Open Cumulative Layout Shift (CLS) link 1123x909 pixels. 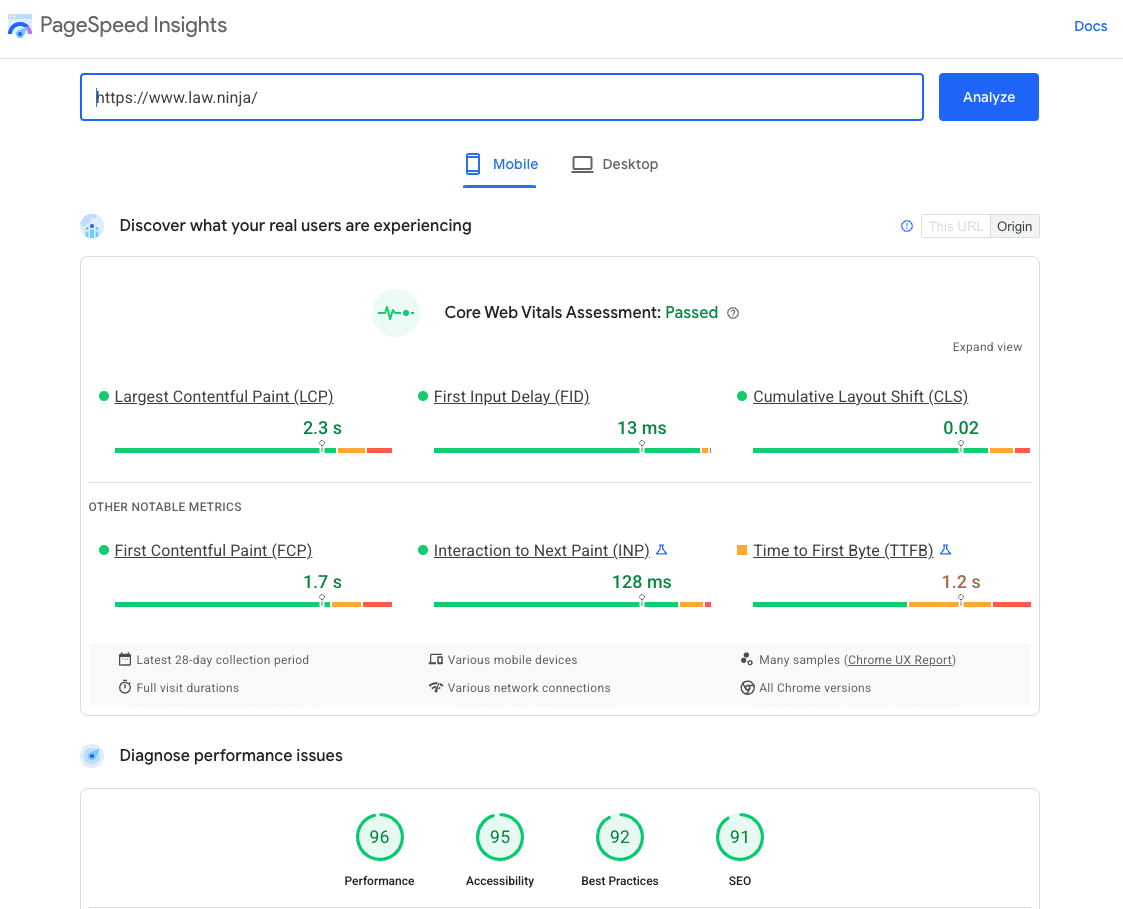pos(860,397)
